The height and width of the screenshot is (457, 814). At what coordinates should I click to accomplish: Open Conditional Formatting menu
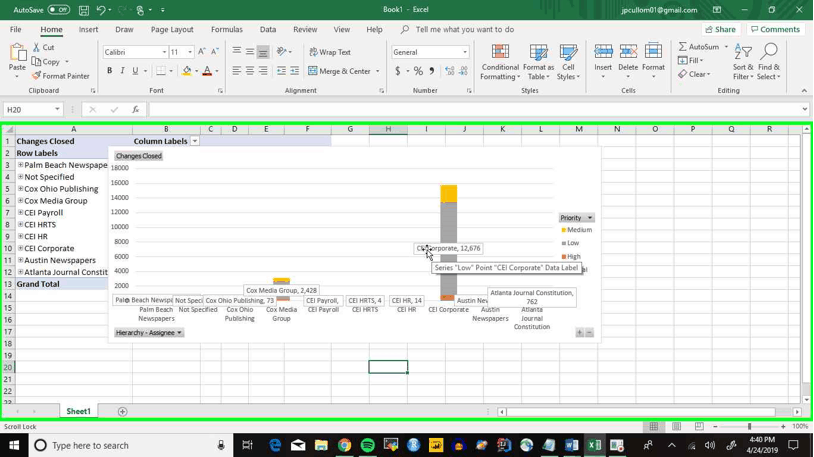[x=500, y=62]
